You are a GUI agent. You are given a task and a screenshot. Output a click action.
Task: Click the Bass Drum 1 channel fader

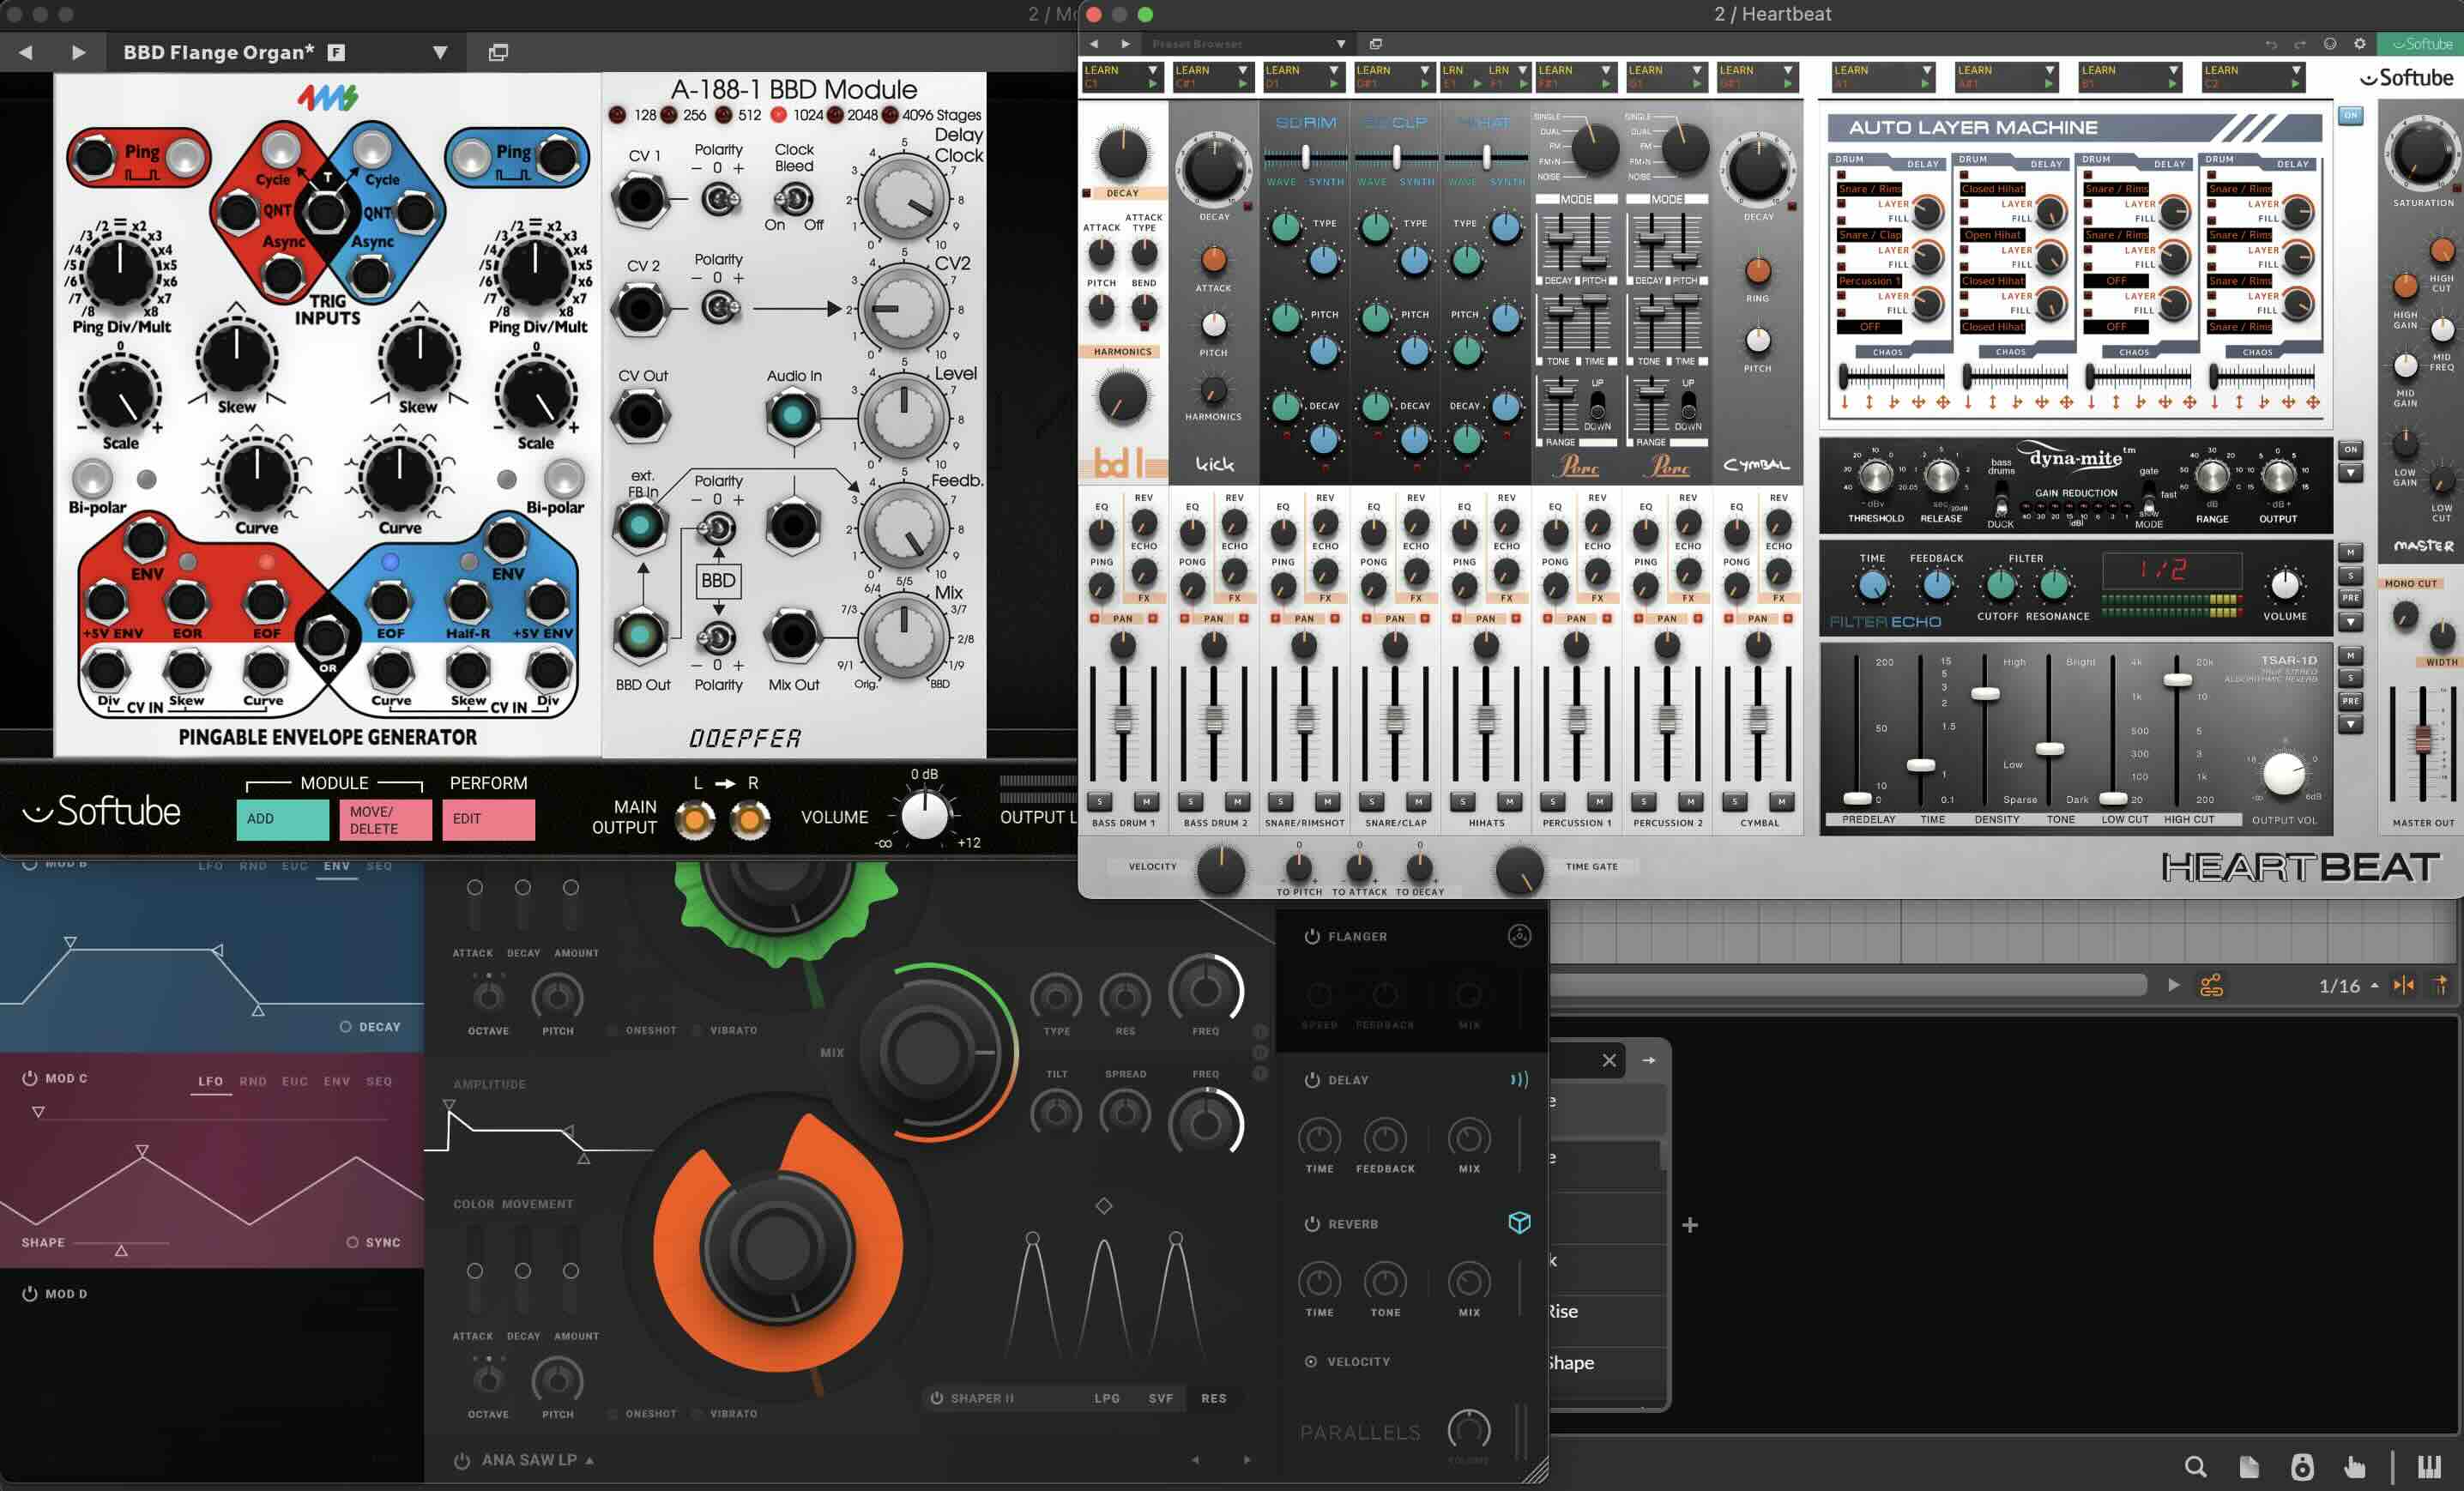(x=1123, y=719)
